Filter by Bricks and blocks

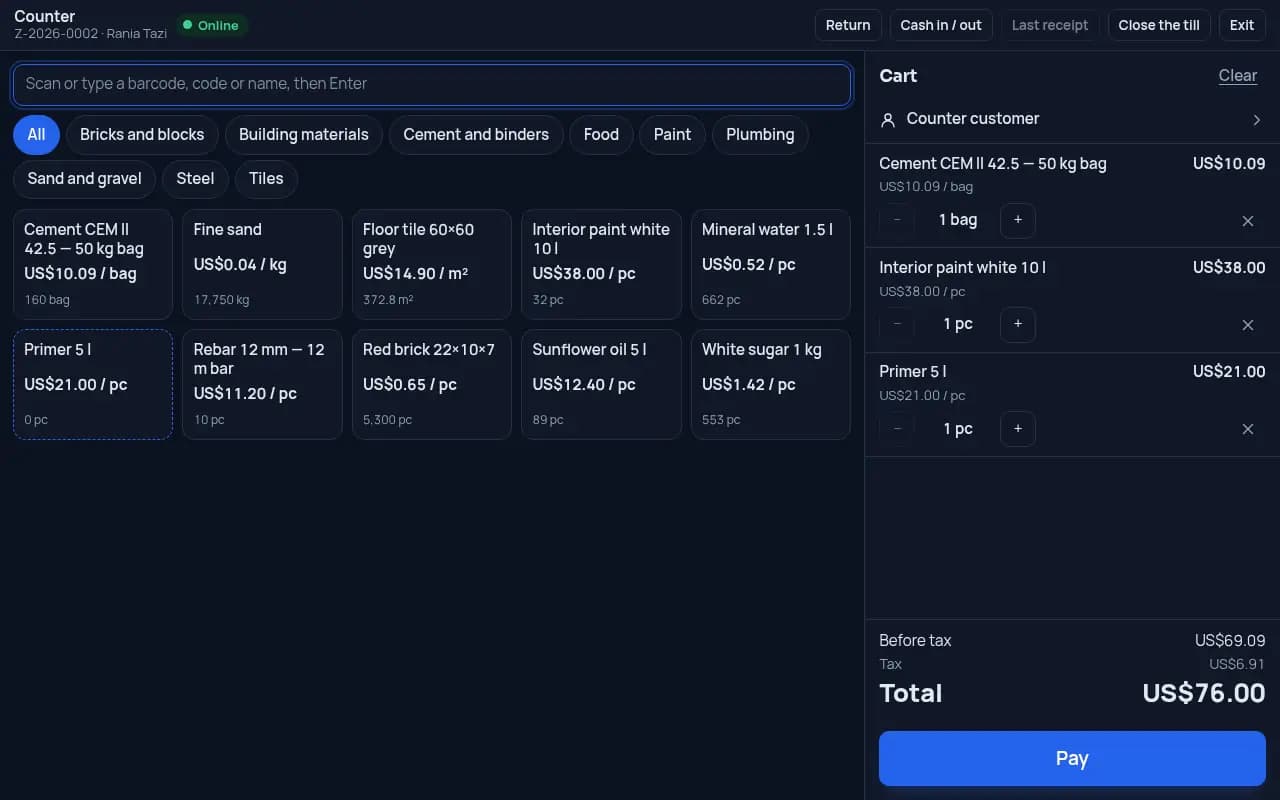(x=142, y=135)
